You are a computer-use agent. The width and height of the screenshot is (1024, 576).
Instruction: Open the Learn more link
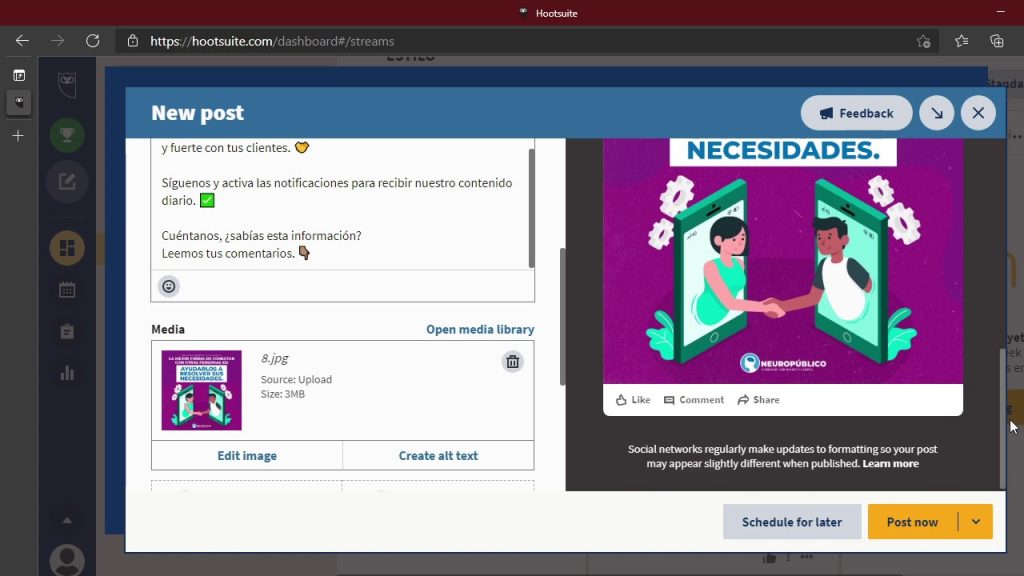(891, 463)
